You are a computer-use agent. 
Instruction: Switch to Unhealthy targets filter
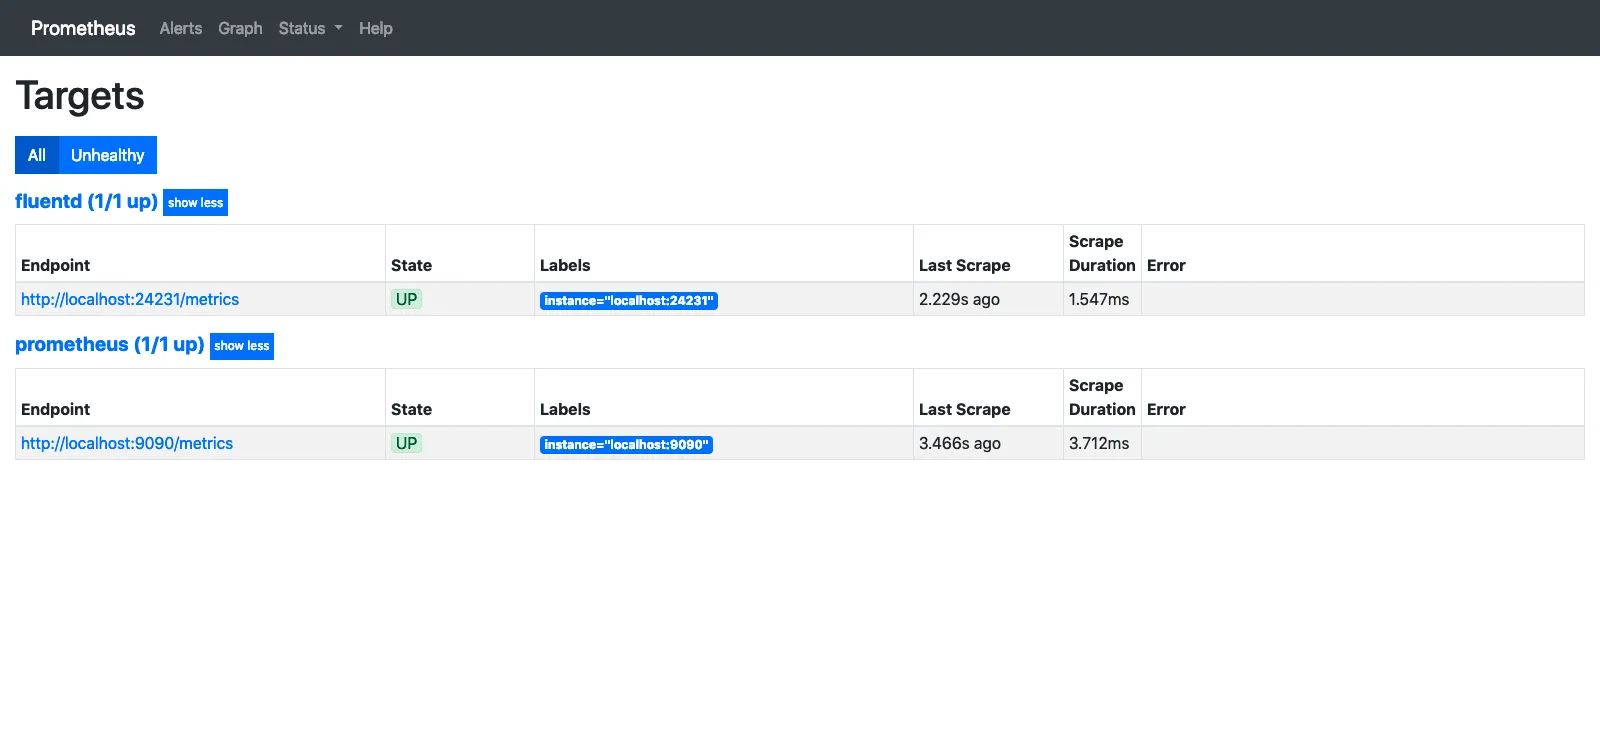(108, 155)
